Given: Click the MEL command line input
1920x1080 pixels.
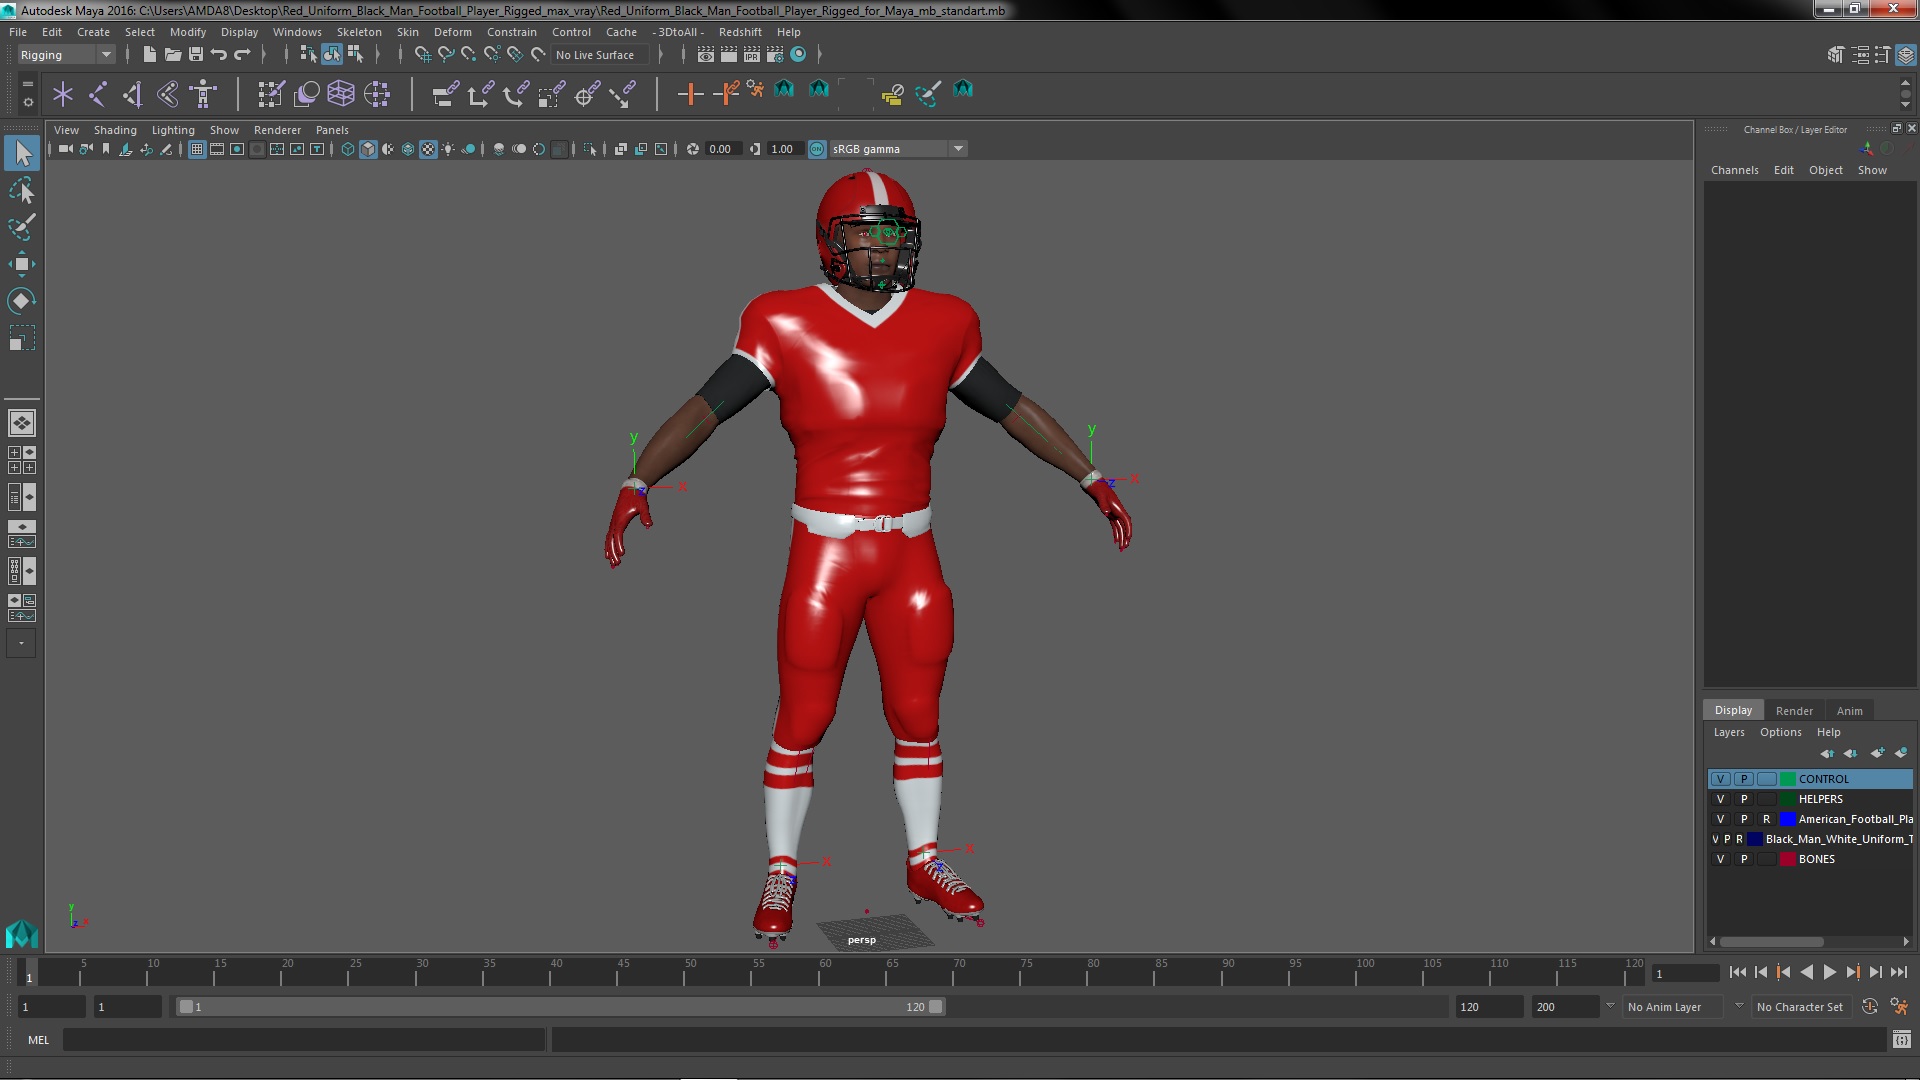Looking at the screenshot, I should [x=304, y=1040].
